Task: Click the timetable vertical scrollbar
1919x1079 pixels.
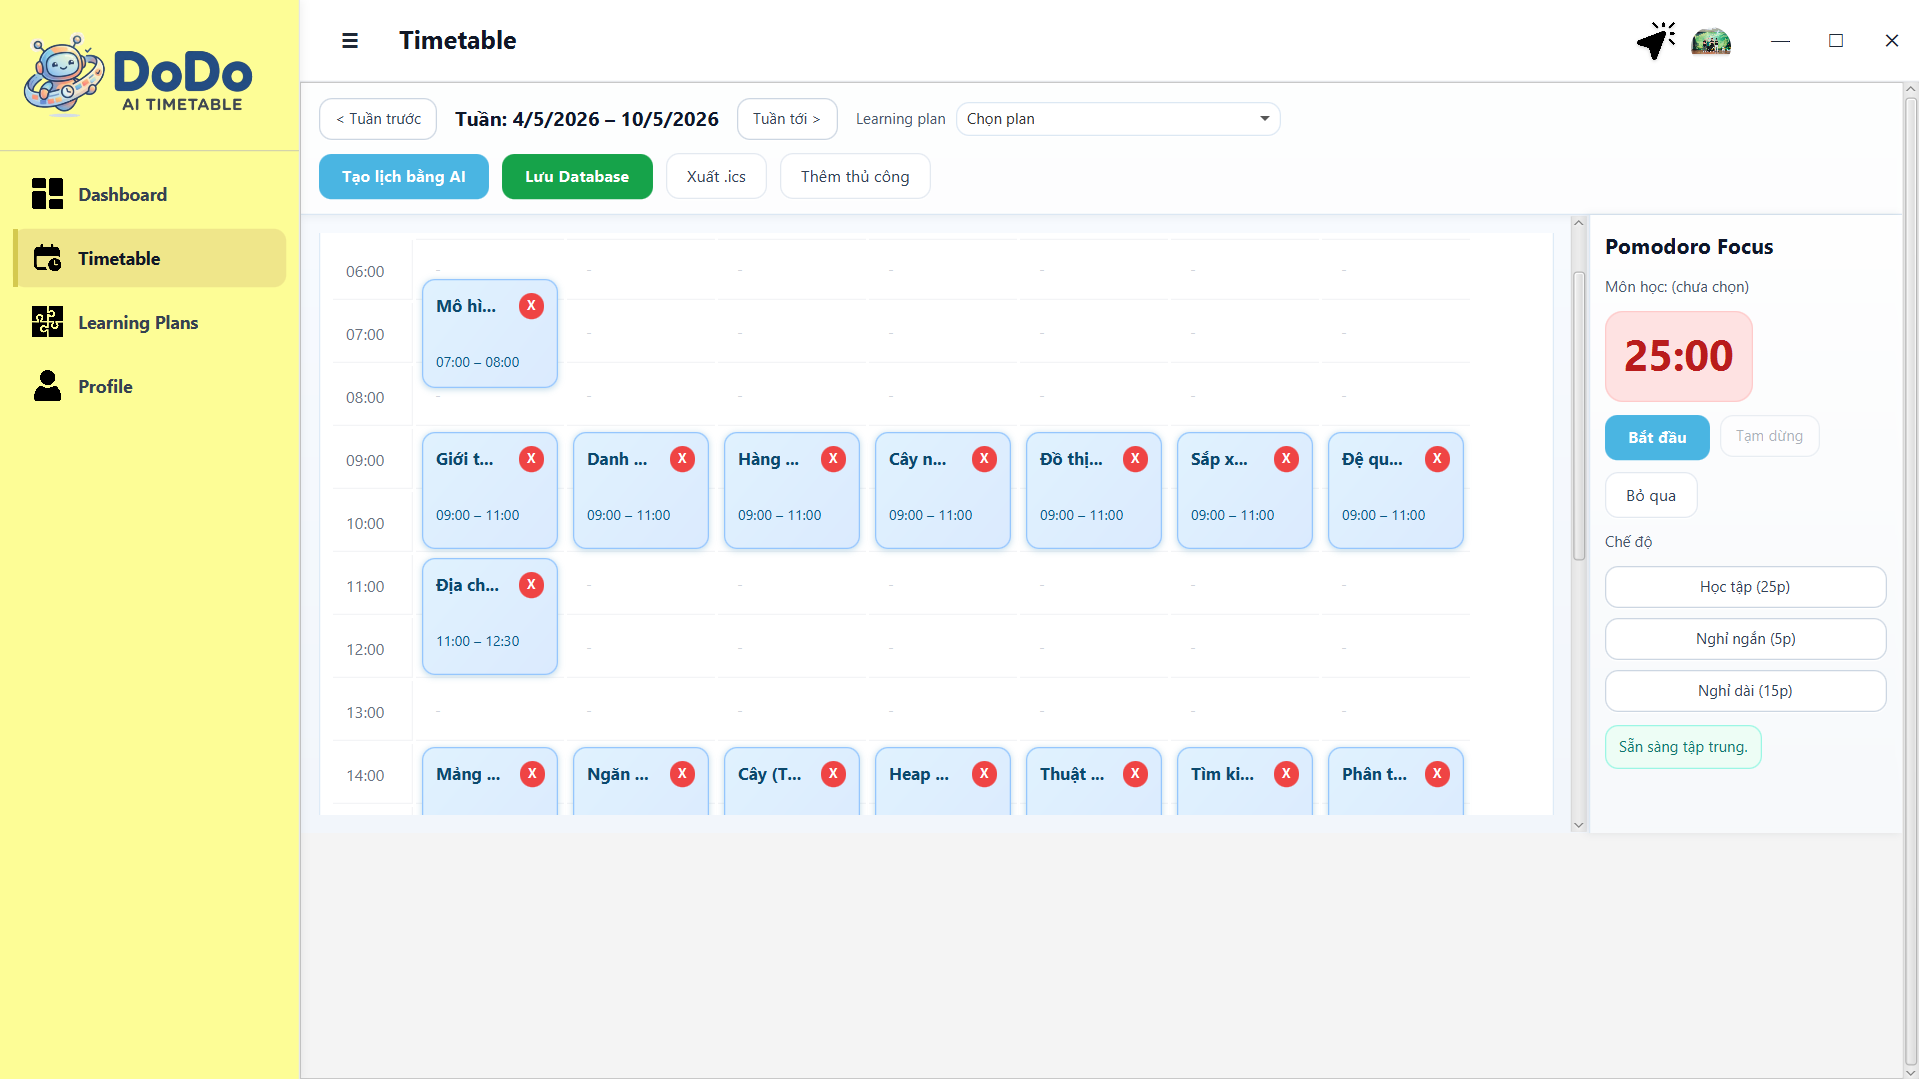Action: click(1579, 415)
